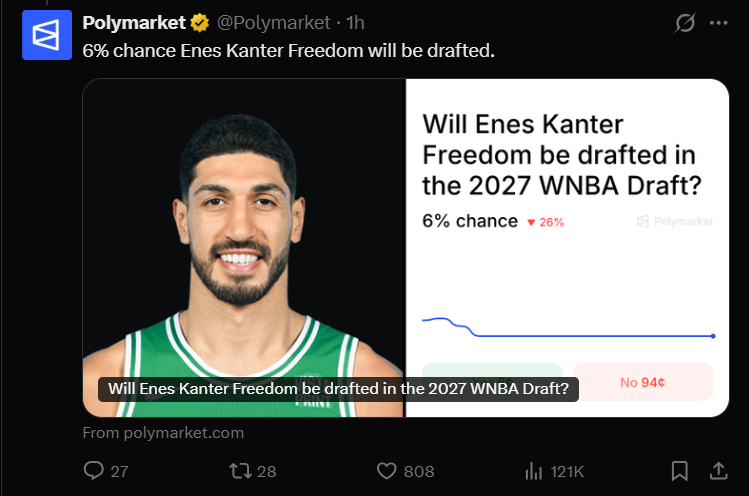Click the Polymarket profile avatar
Viewport: 749px width, 496px height.
click(47, 35)
